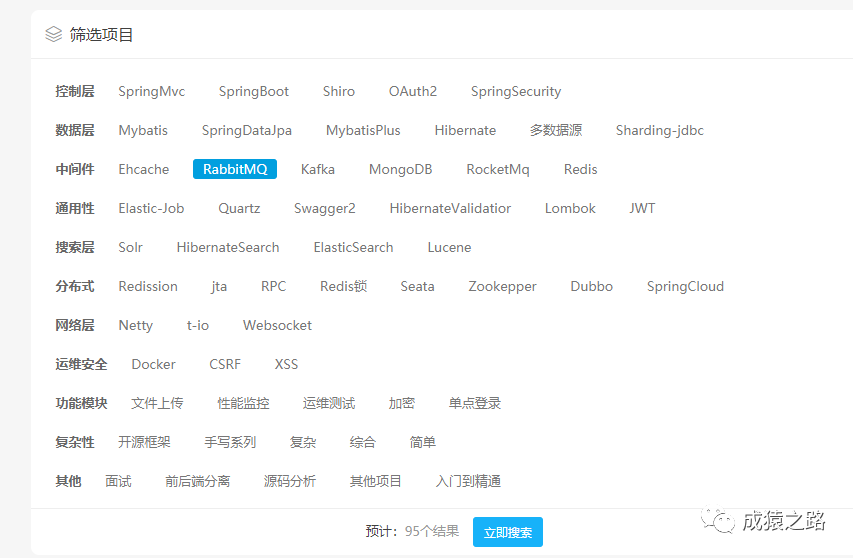Screen dimensions: 853x558
Task: Select the 单点登录 filter tag
Action: pos(474,404)
